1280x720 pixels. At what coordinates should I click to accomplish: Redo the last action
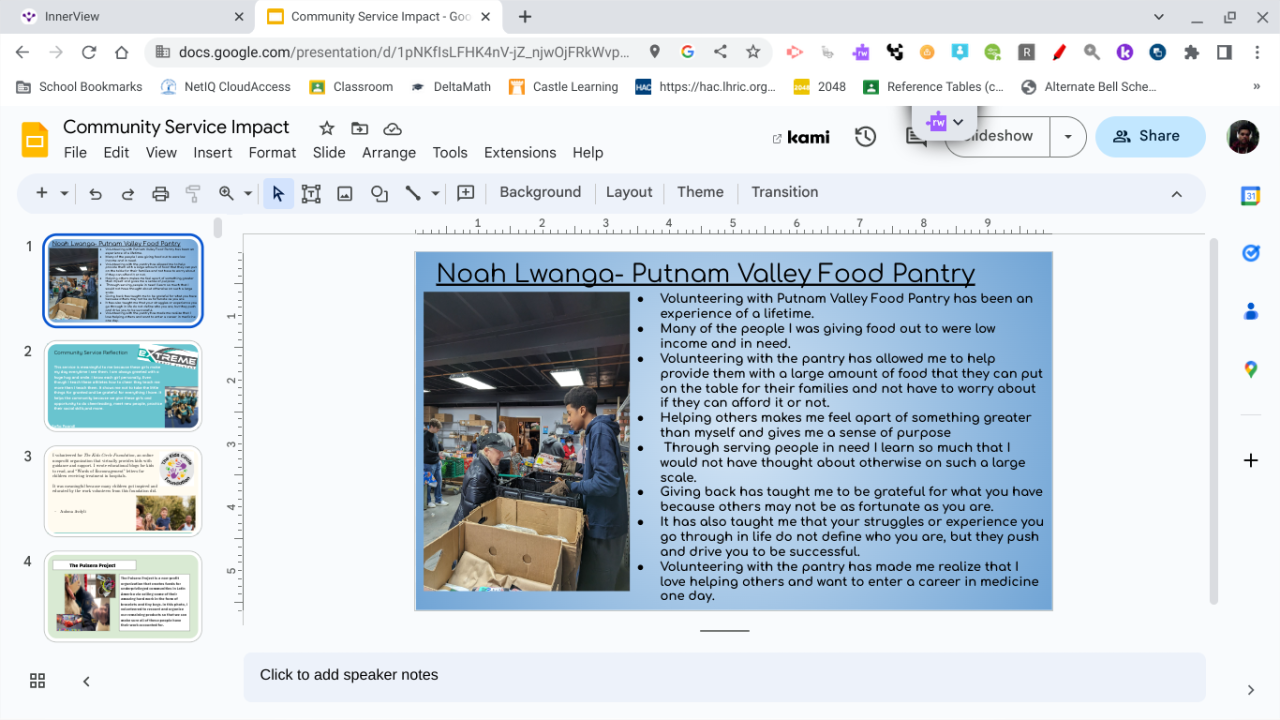[x=128, y=193]
